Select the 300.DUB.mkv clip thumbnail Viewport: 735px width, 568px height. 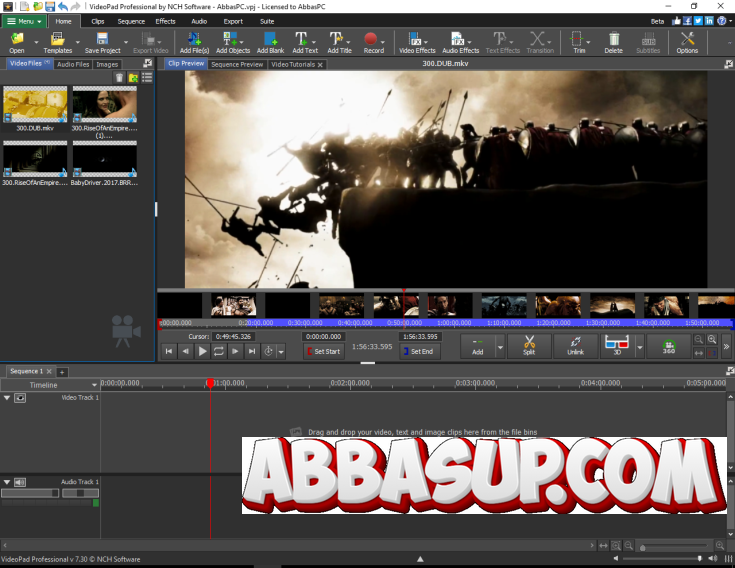(35, 105)
